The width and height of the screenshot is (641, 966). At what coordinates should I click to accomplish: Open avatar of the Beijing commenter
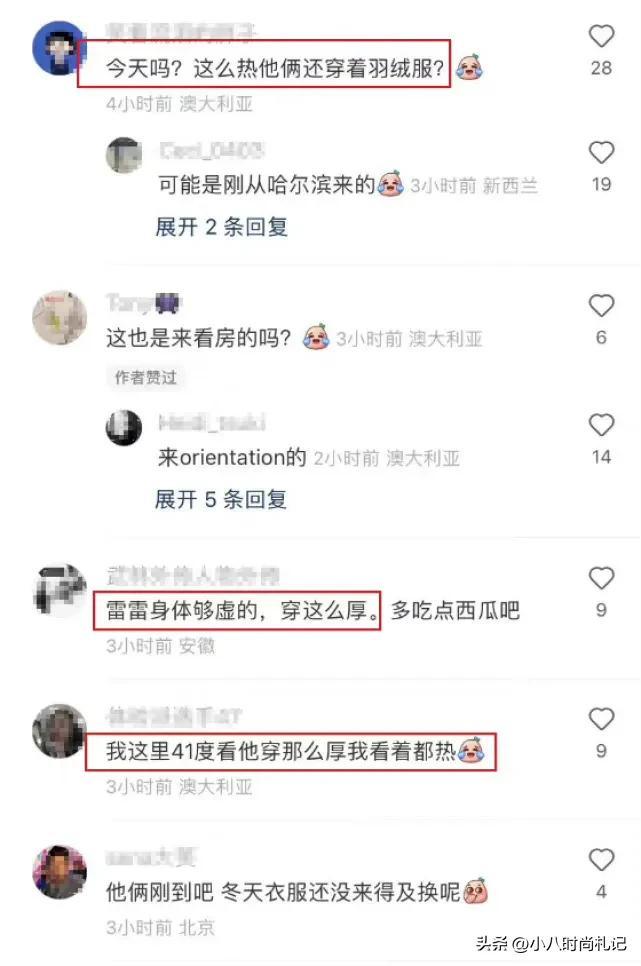tap(59, 872)
